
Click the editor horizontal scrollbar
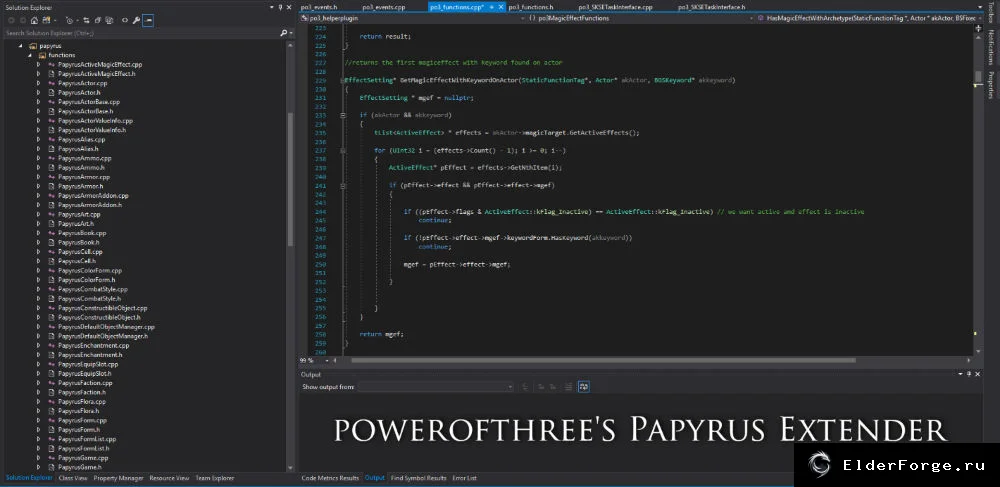coord(603,360)
